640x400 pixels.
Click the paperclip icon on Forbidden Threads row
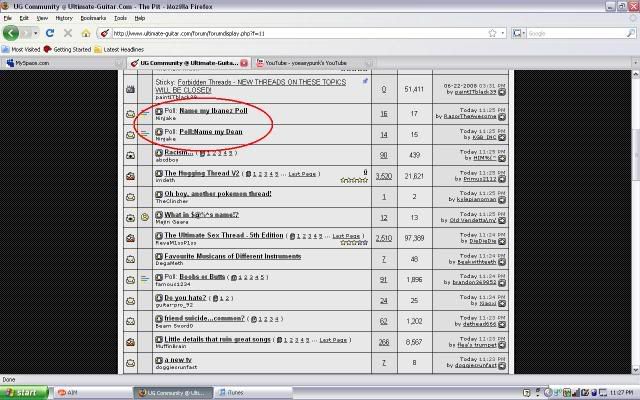pos(365,81)
